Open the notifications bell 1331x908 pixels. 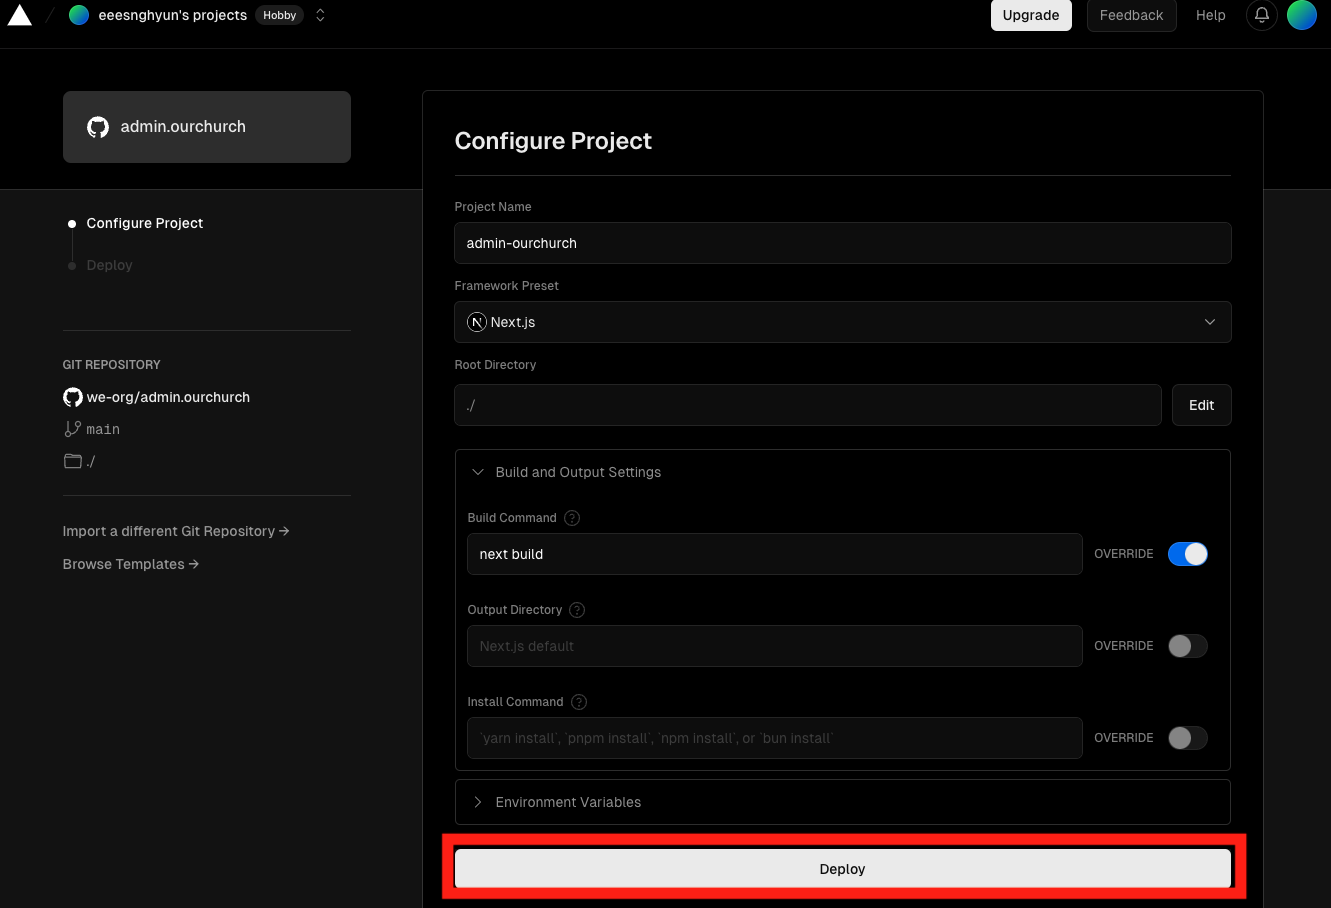tap(1262, 15)
